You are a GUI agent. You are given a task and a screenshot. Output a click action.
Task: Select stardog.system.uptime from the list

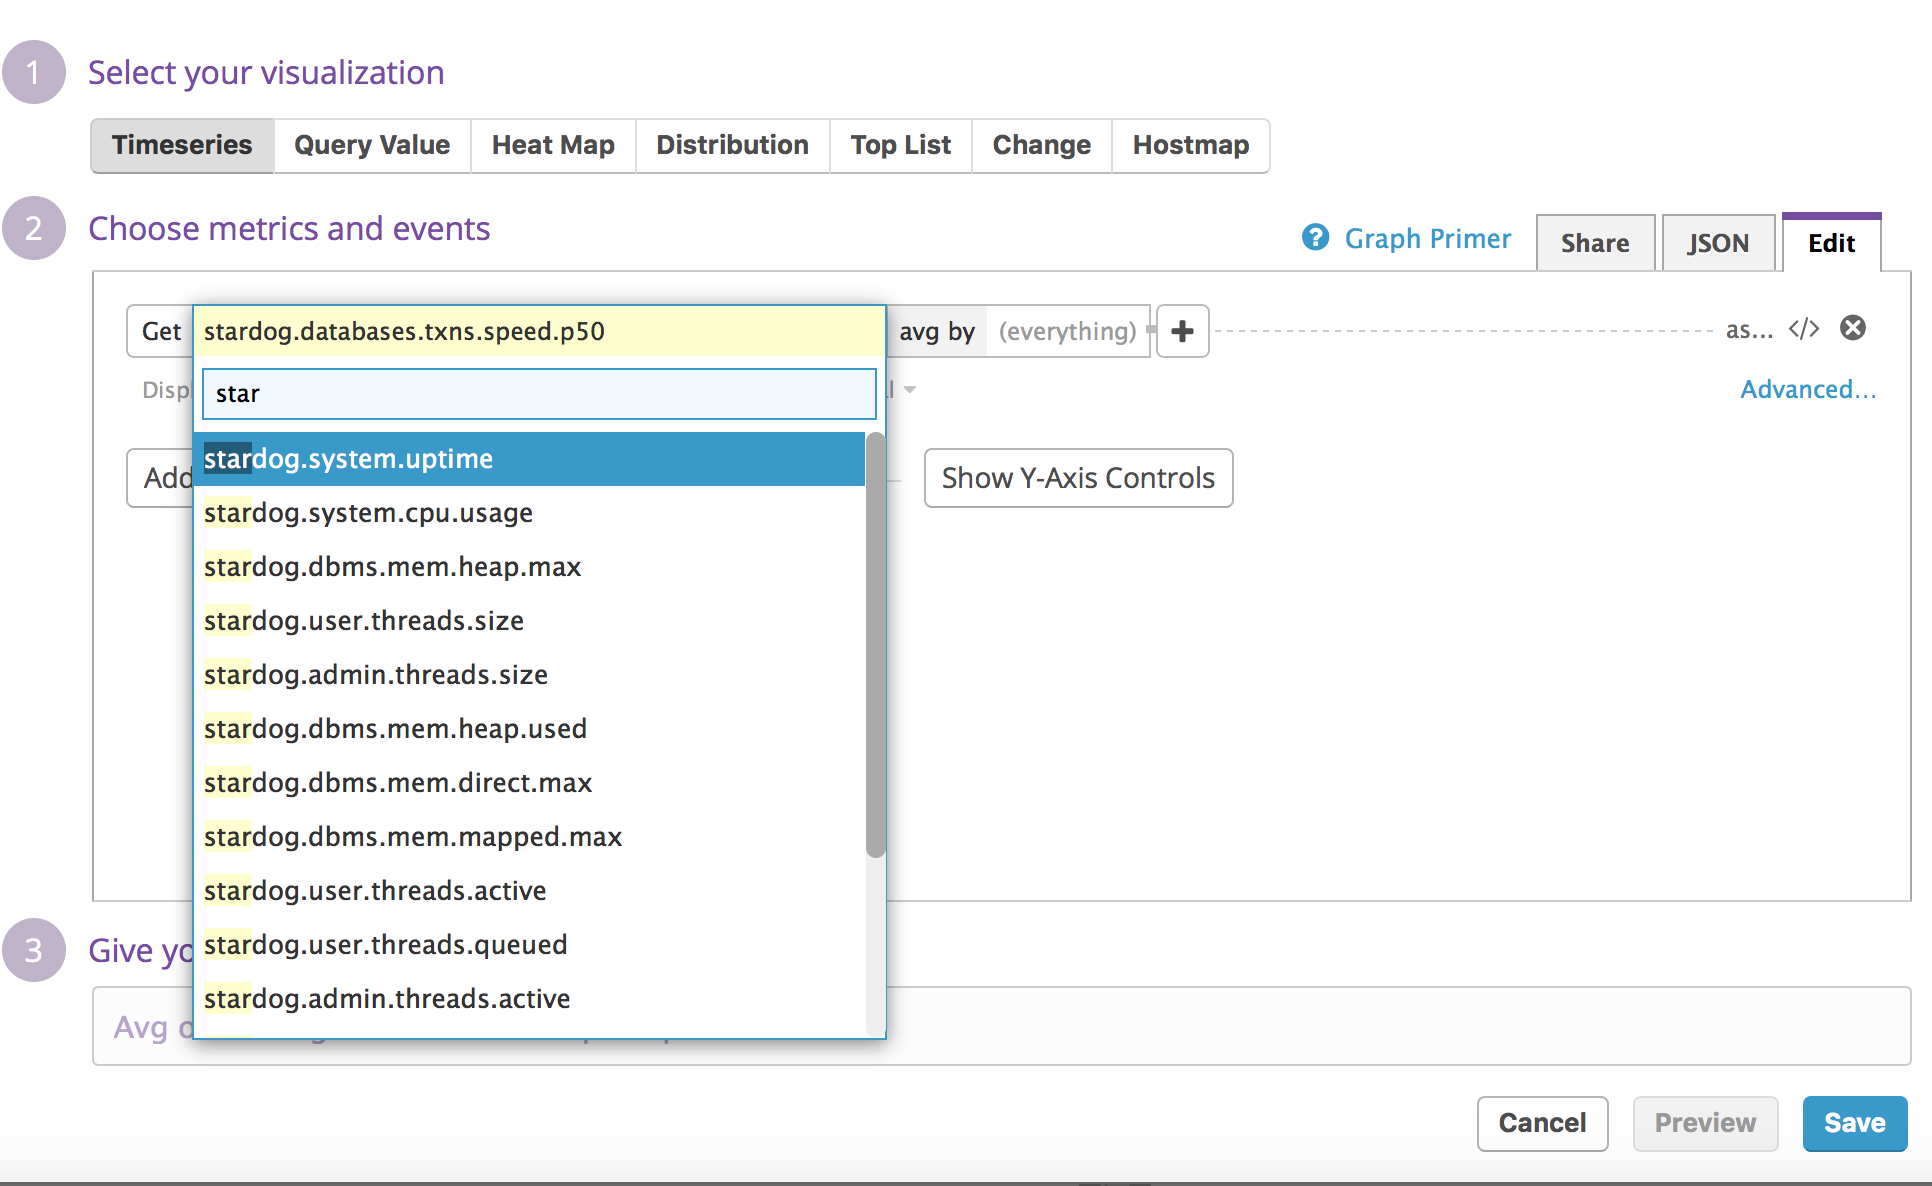pyautogui.click(x=529, y=459)
